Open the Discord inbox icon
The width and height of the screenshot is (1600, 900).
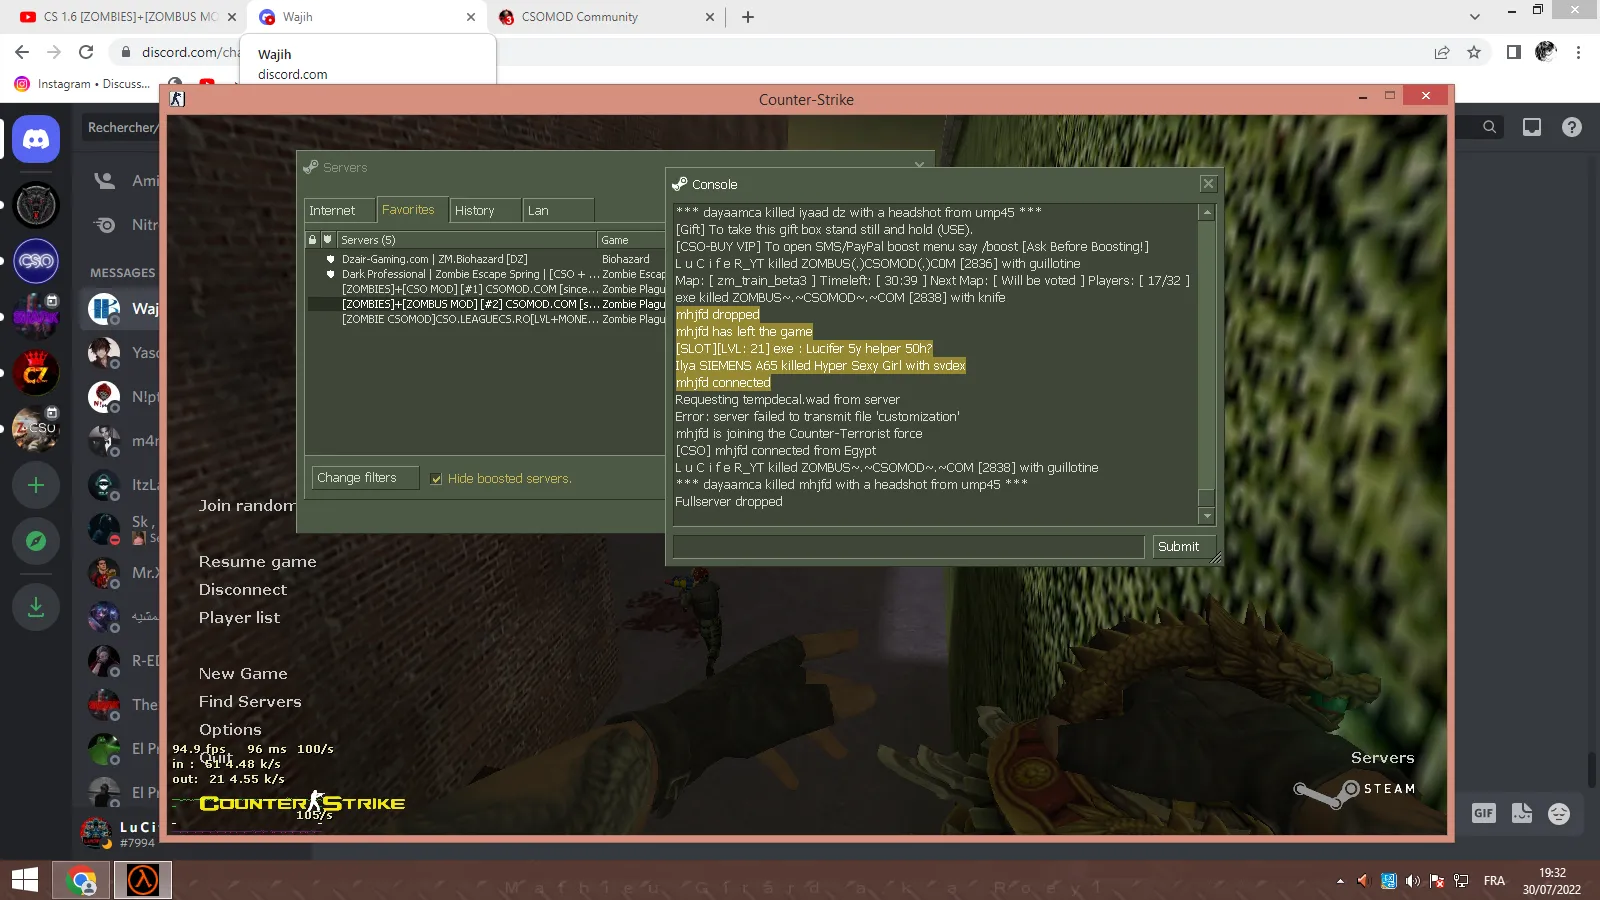tap(1532, 127)
